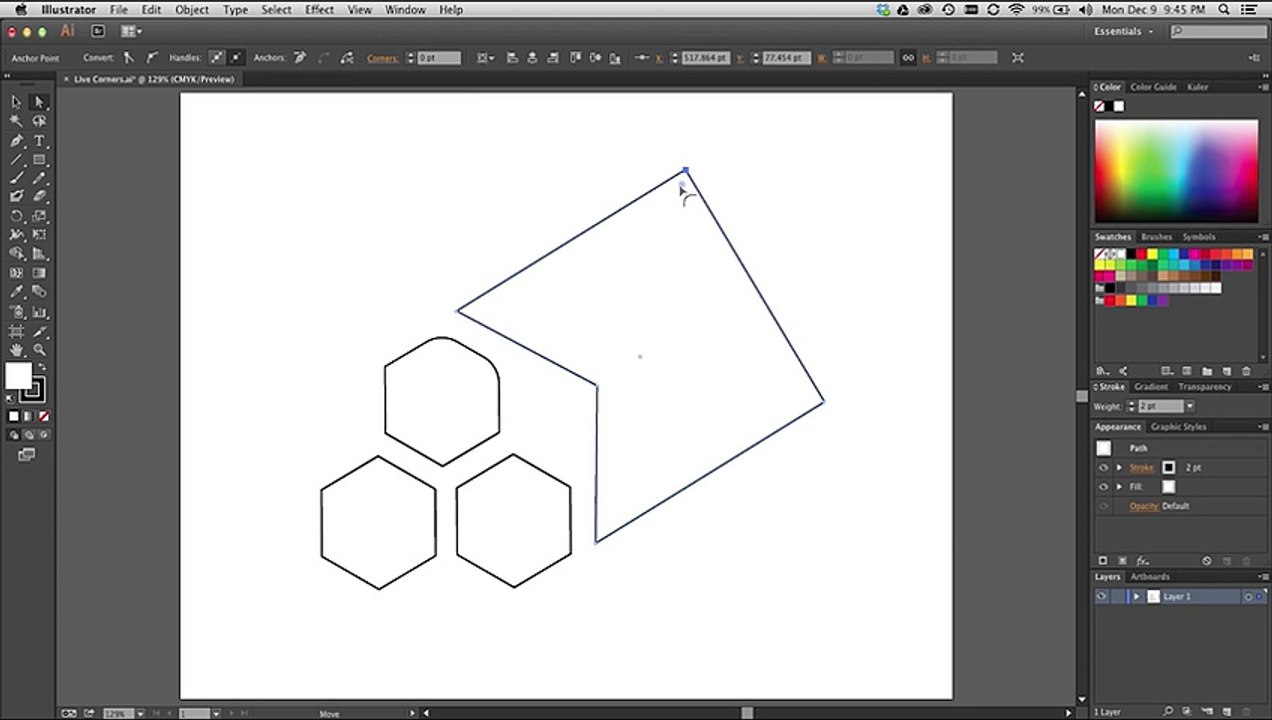Select the Eraser tool

[39, 197]
